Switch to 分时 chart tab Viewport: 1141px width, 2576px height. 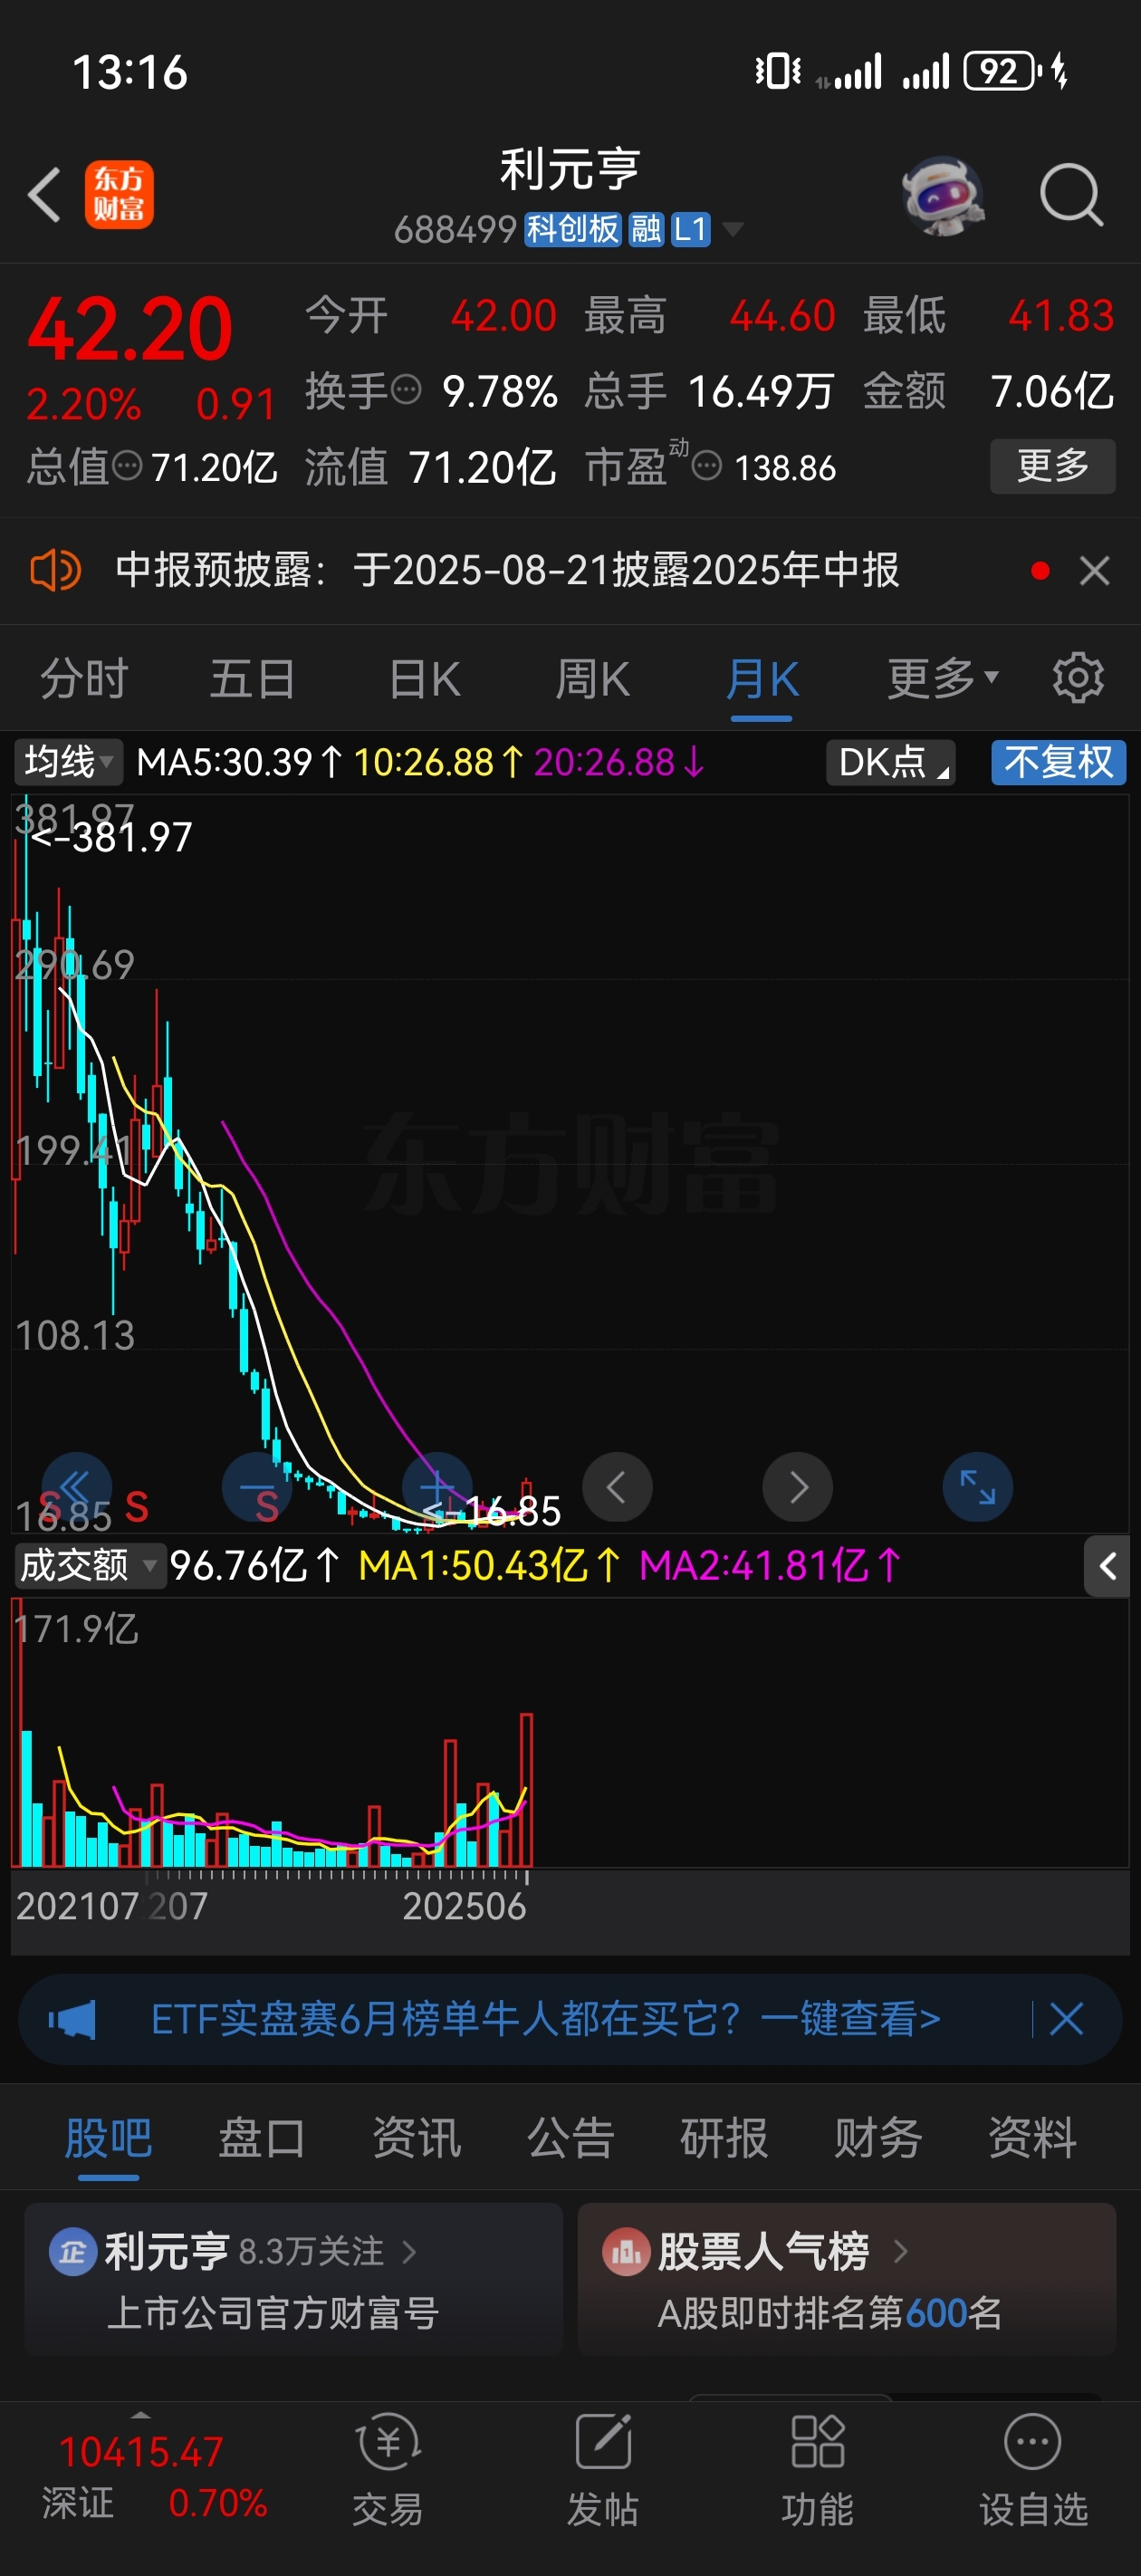(84, 679)
